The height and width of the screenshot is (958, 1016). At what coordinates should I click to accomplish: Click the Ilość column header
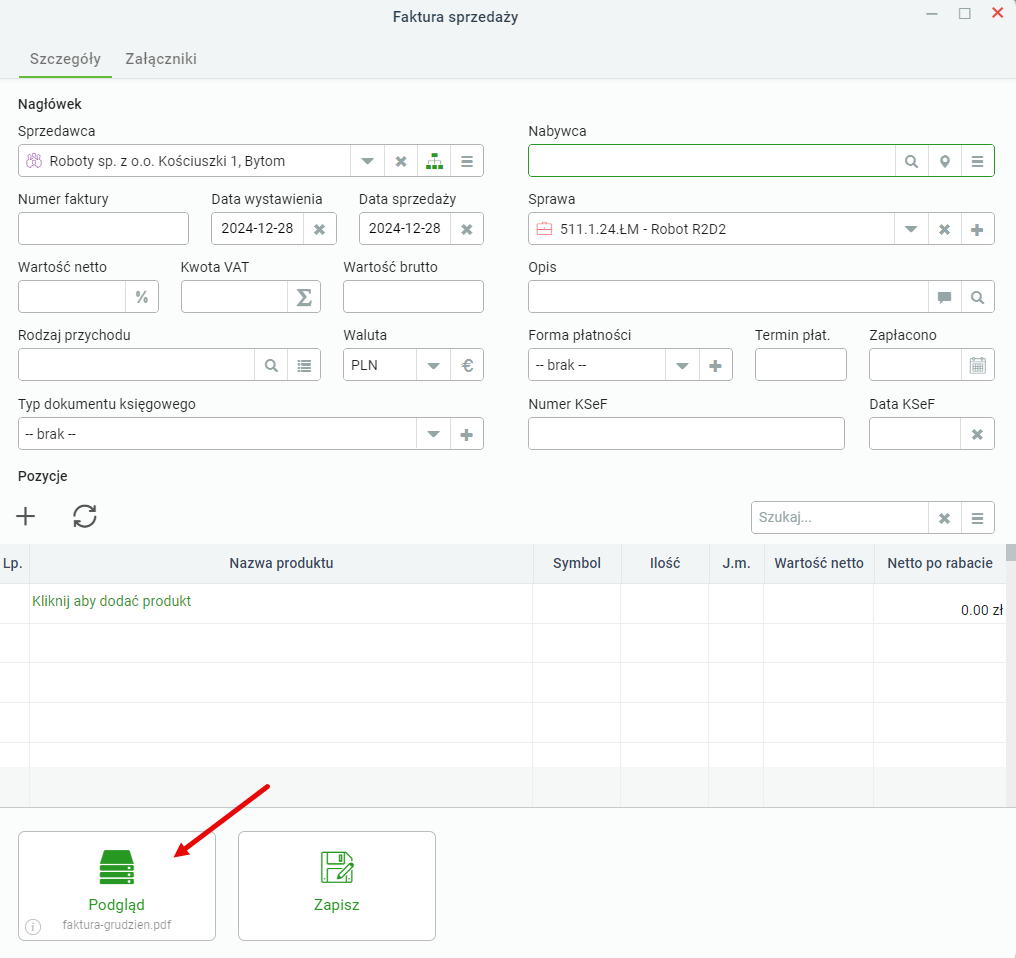click(x=665, y=563)
